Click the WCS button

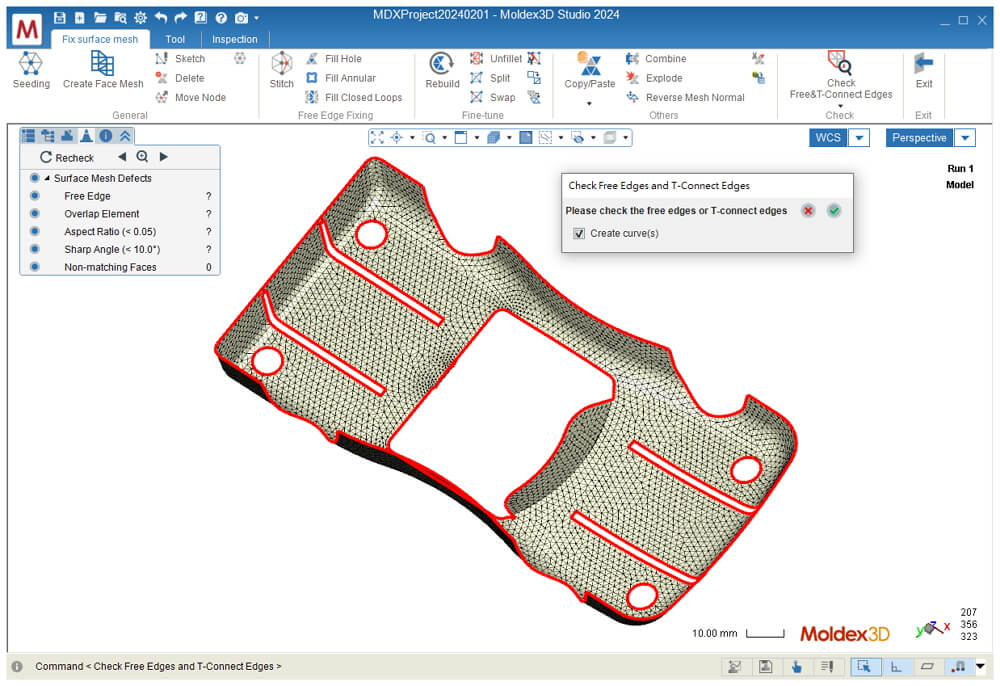coord(828,138)
